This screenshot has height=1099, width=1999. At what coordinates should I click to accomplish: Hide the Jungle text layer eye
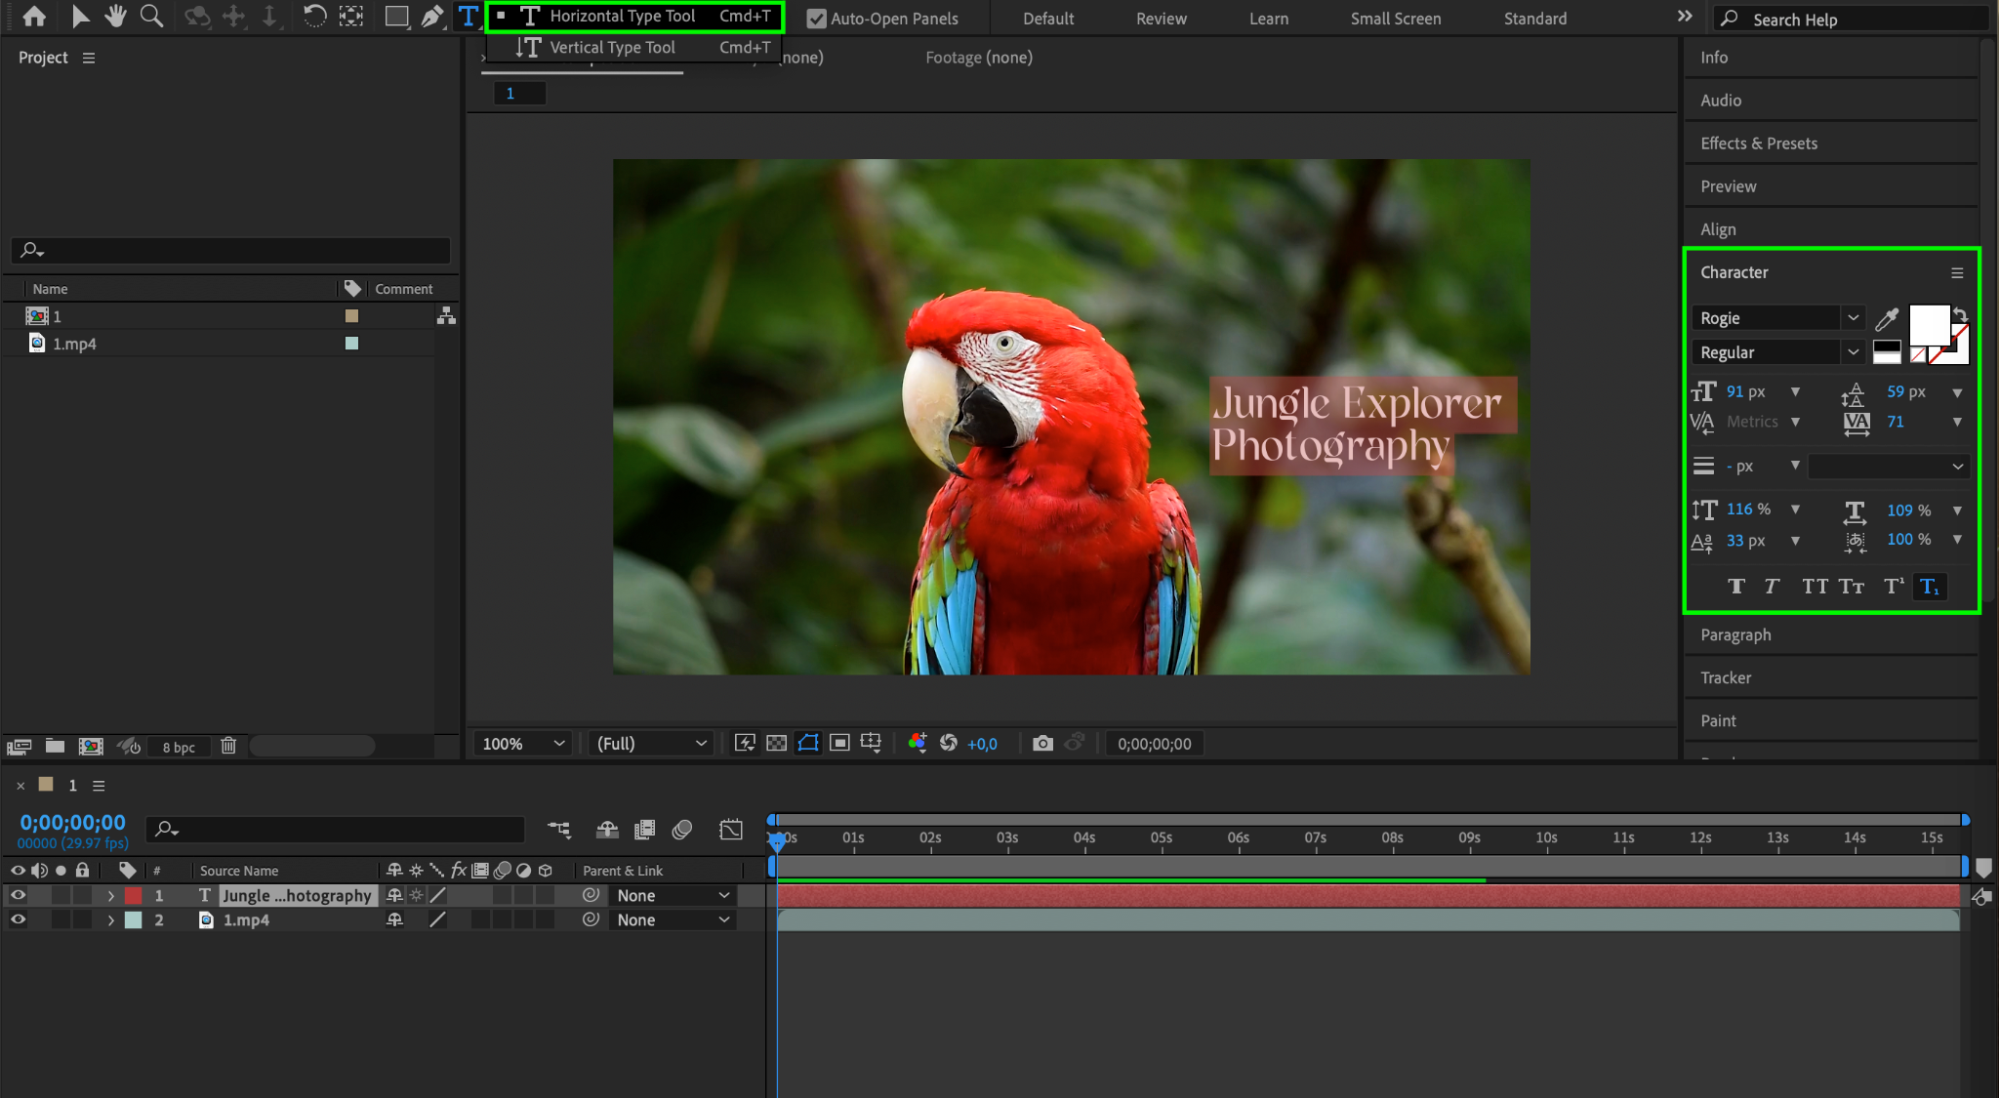click(x=18, y=895)
